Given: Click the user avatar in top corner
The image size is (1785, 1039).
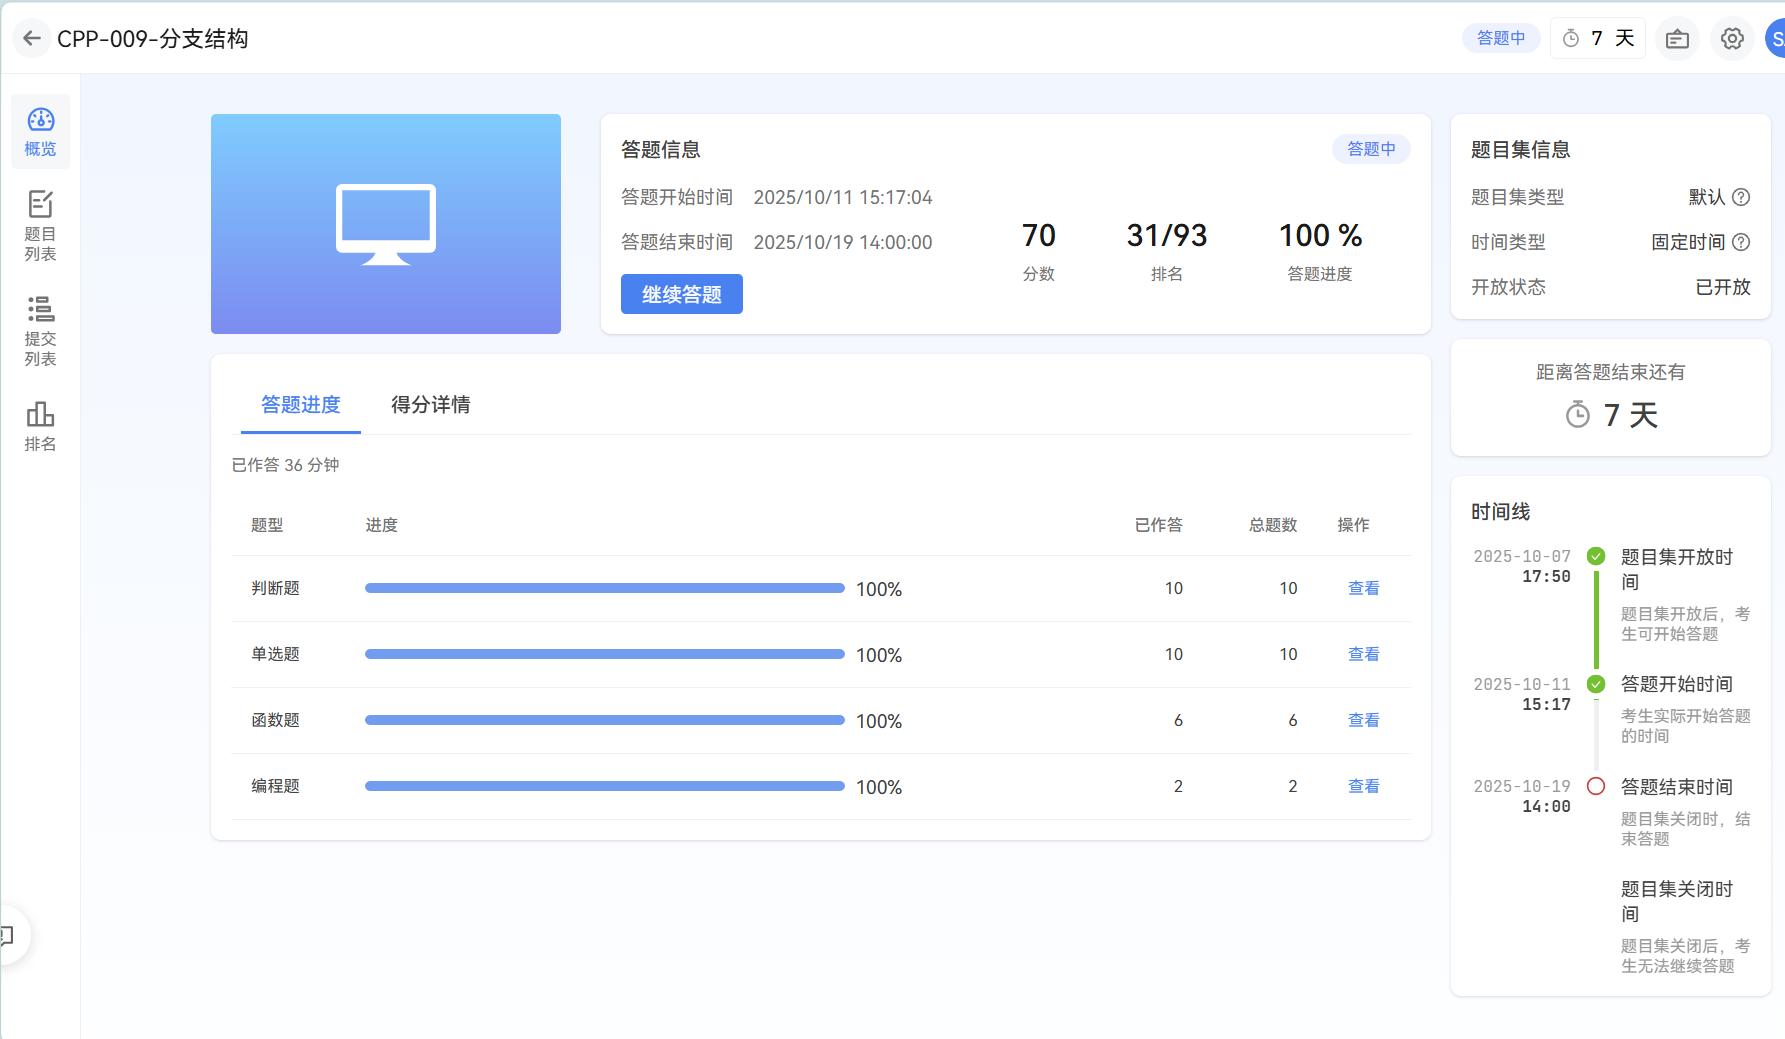Looking at the screenshot, I should pyautogui.click(x=1775, y=38).
